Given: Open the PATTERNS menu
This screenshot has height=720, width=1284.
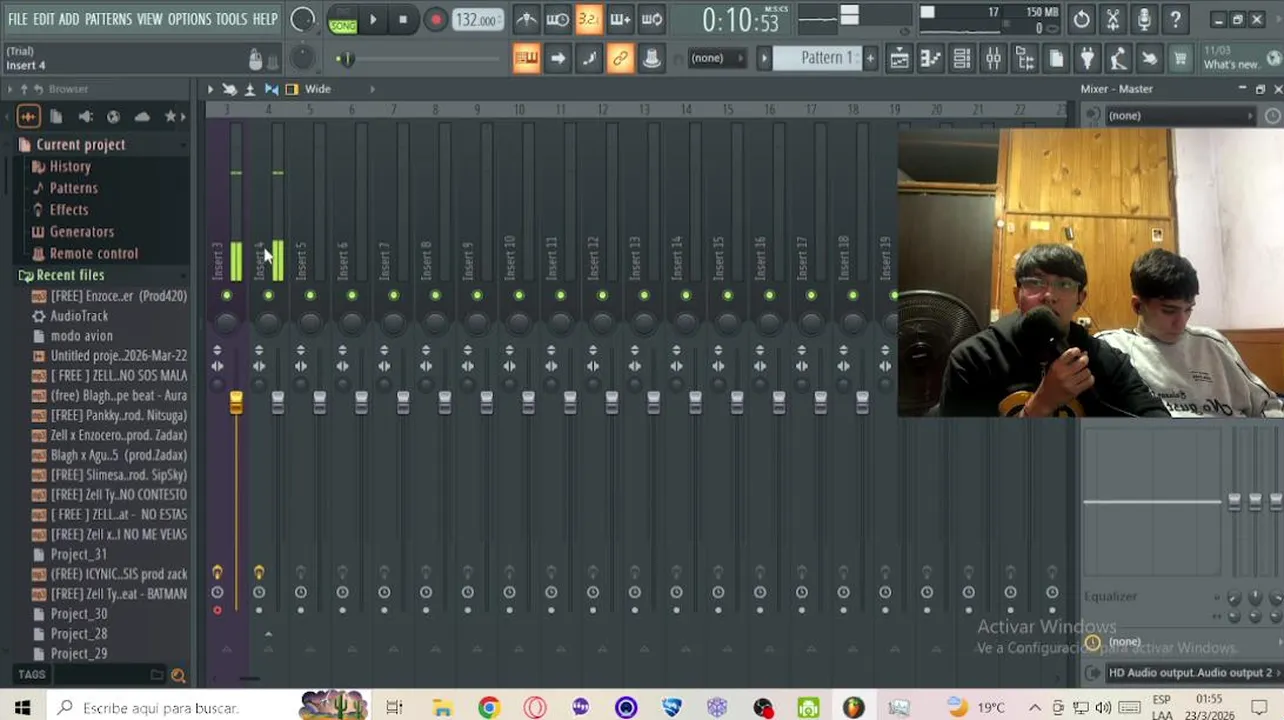Looking at the screenshot, I should point(108,19).
